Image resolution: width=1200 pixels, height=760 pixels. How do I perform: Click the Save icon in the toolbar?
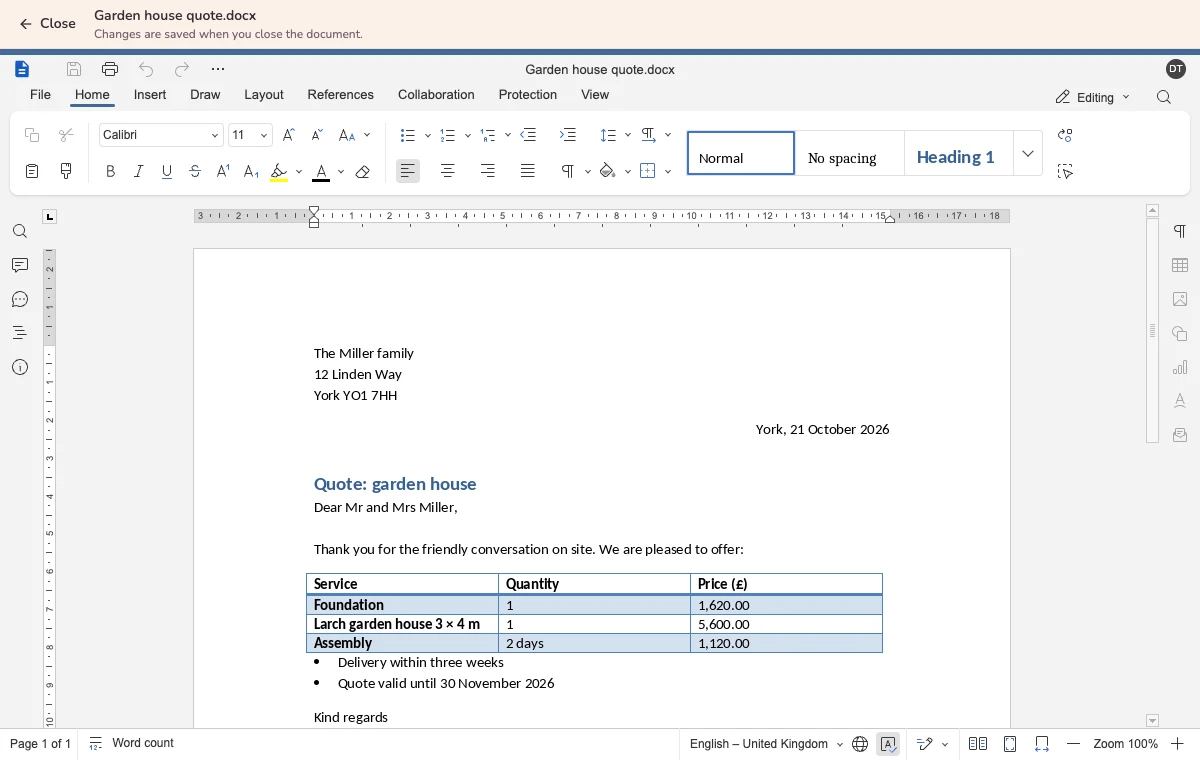click(74, 69)
